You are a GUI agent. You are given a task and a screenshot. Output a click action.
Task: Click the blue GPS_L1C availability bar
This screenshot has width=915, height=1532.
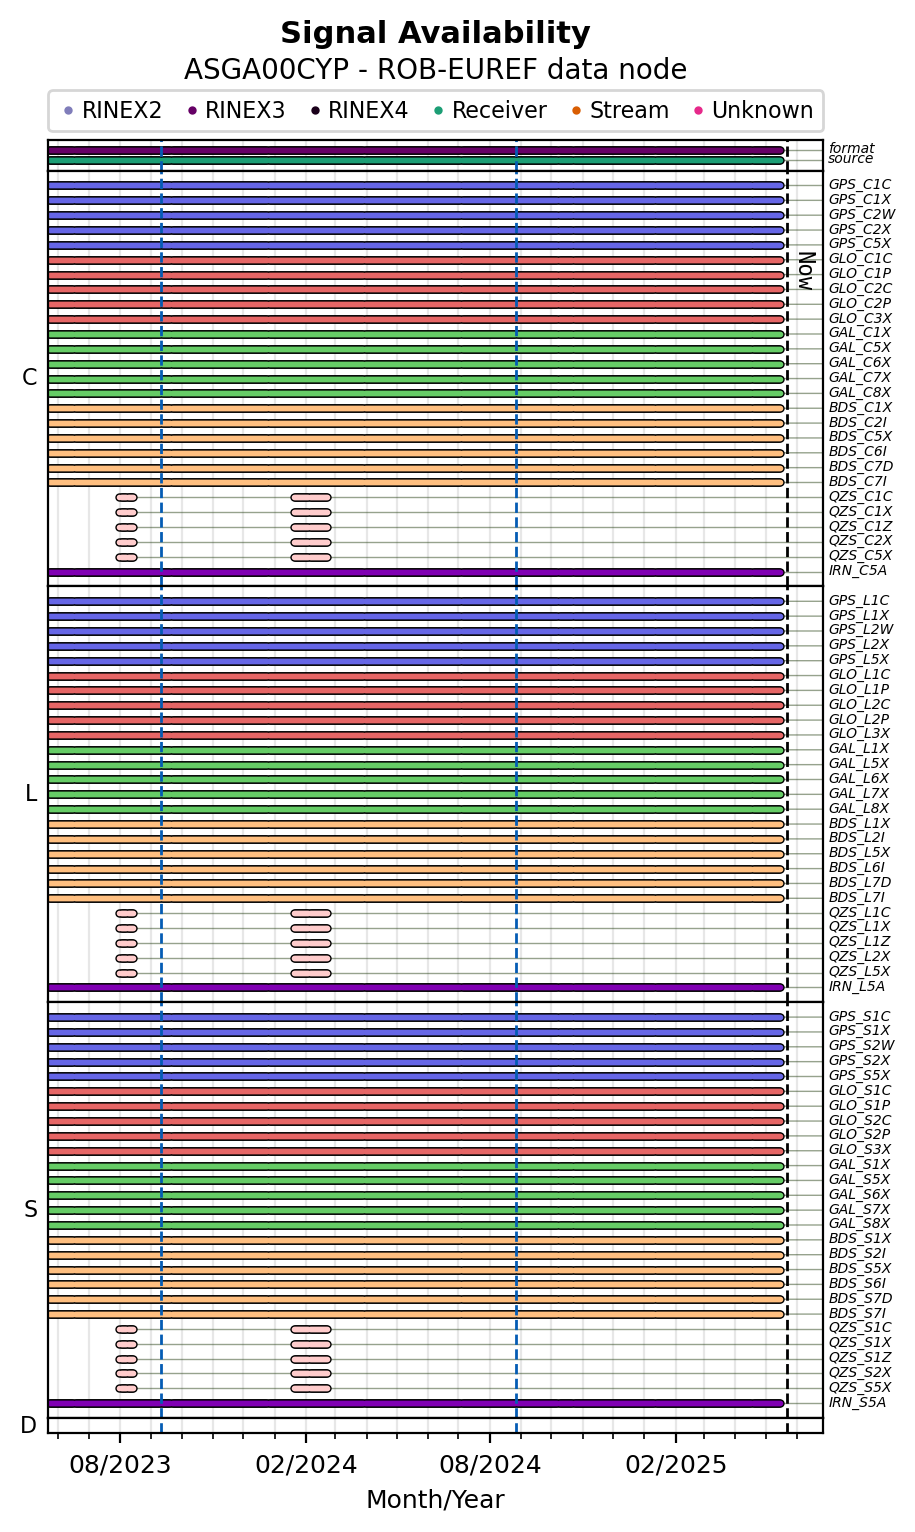pyautogui.click(x=416, y=601)
